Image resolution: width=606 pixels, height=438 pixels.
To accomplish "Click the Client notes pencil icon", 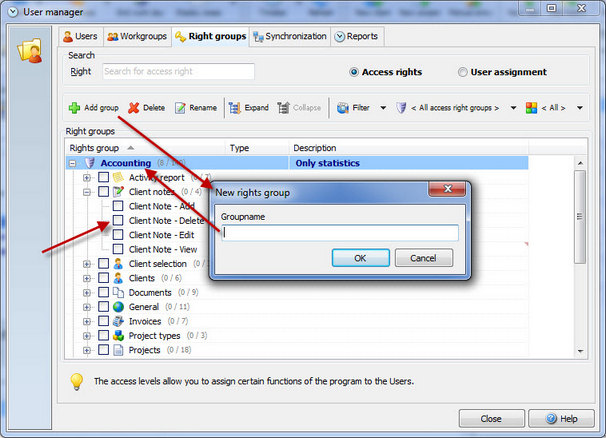I will click(x=118, y=192).
